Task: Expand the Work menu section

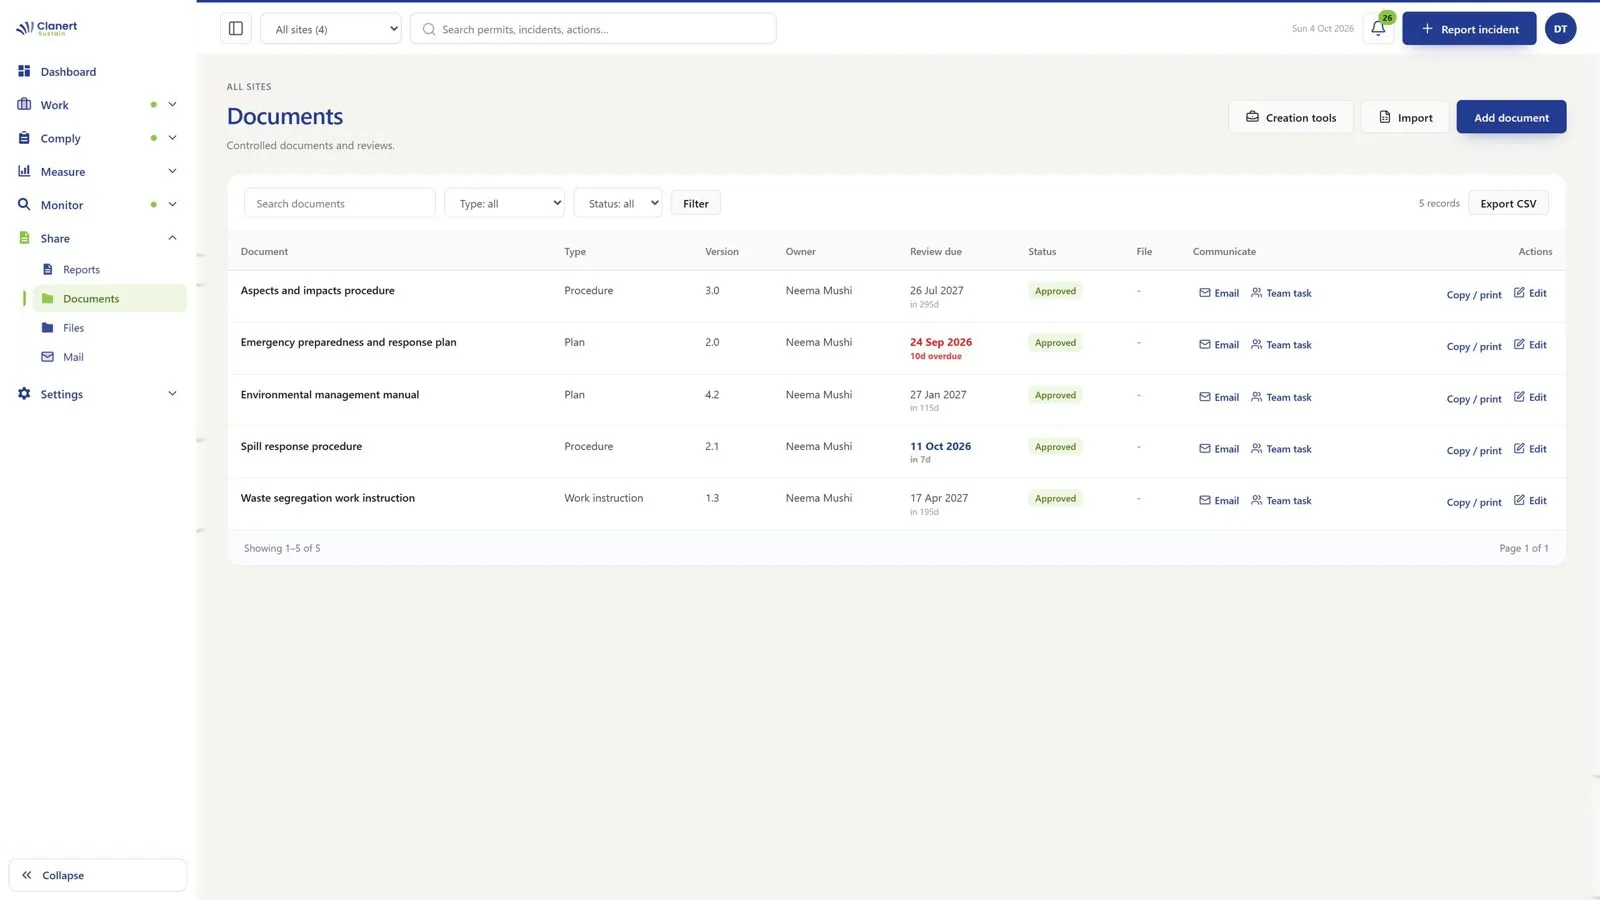Action: [97, 105]
